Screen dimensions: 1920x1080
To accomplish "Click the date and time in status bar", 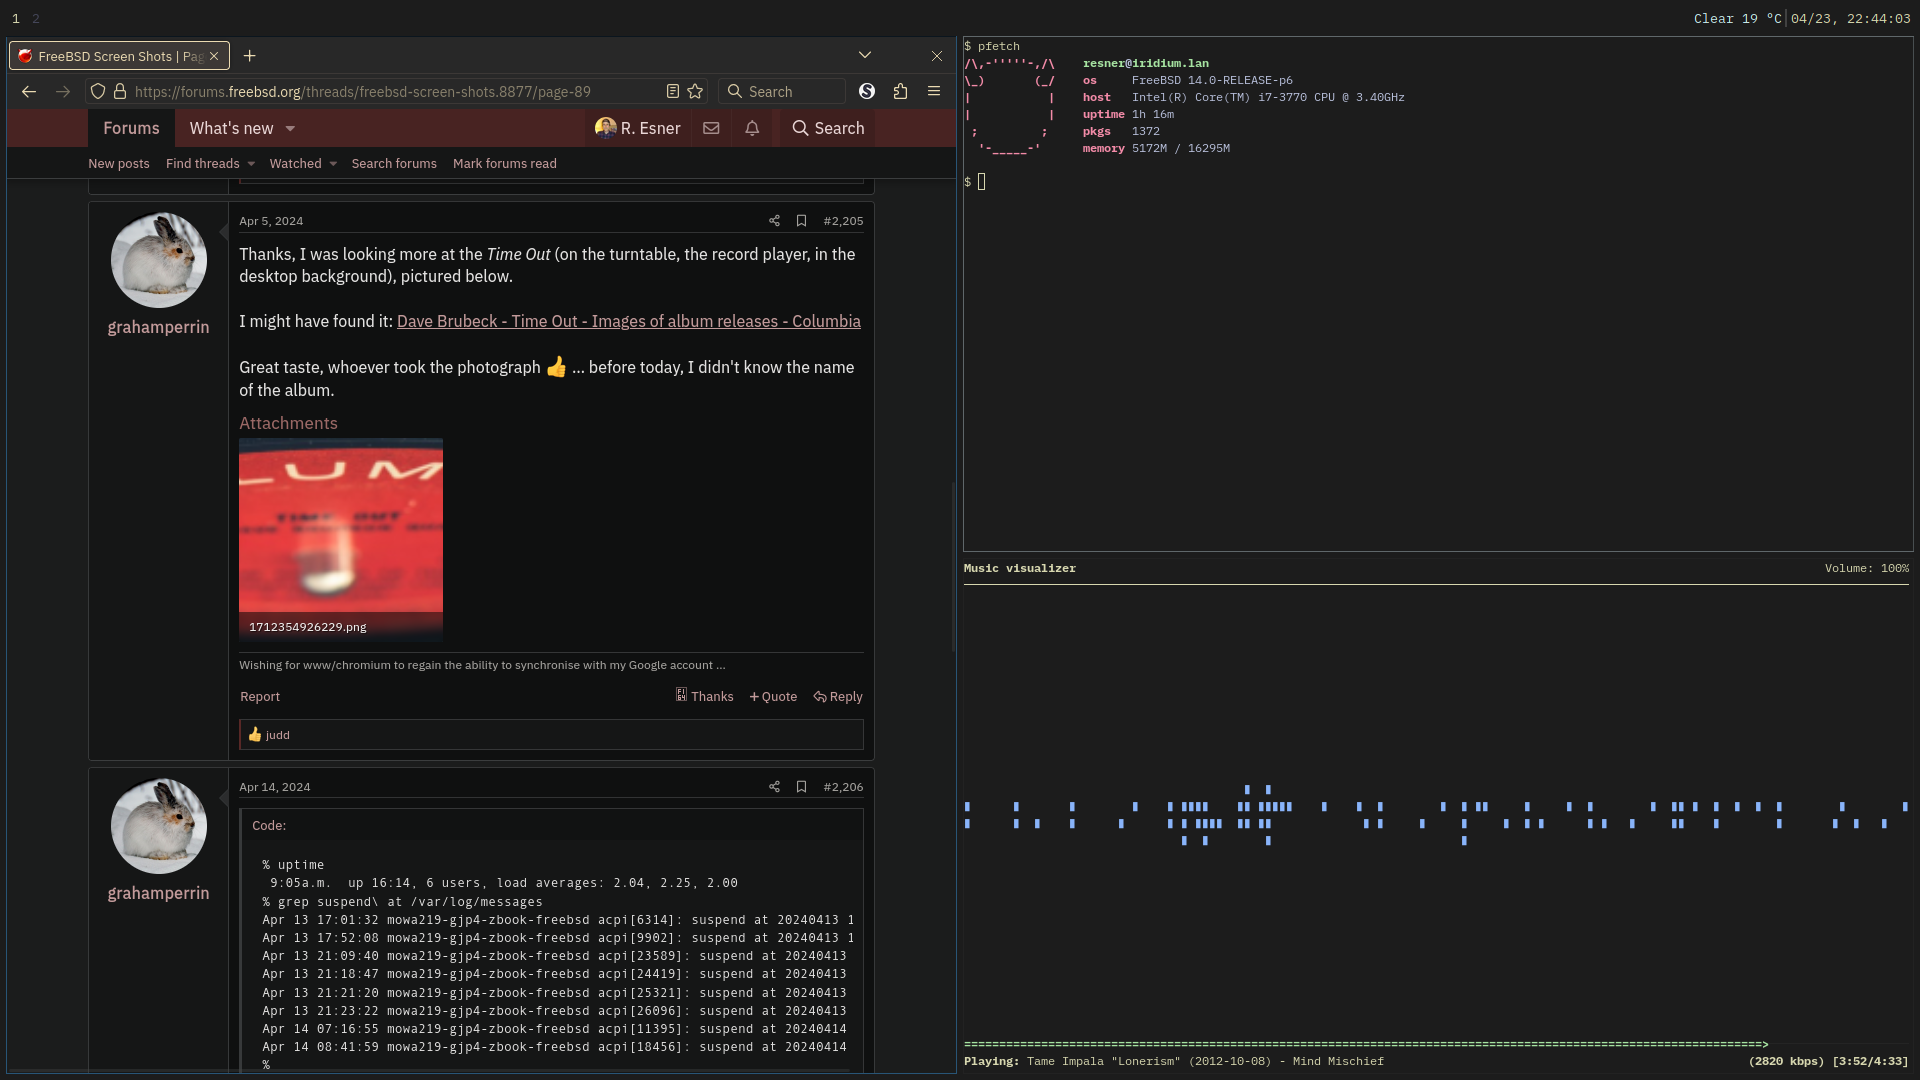I will [x=1850, y=18].
